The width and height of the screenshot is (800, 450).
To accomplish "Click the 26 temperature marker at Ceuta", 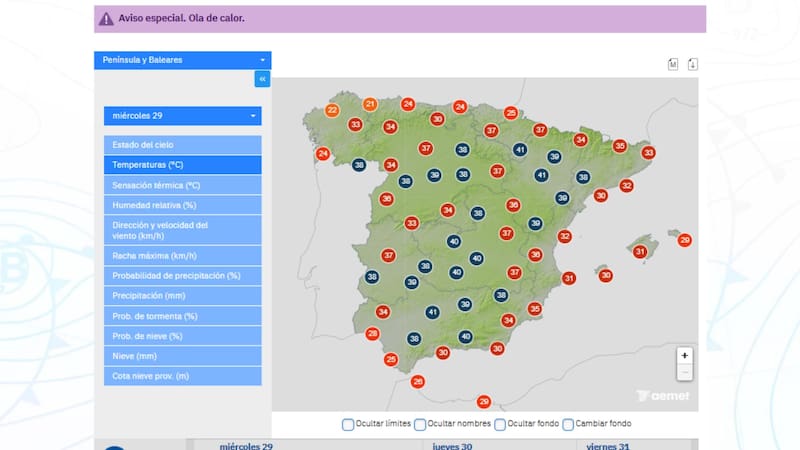I will click(417, 382).
